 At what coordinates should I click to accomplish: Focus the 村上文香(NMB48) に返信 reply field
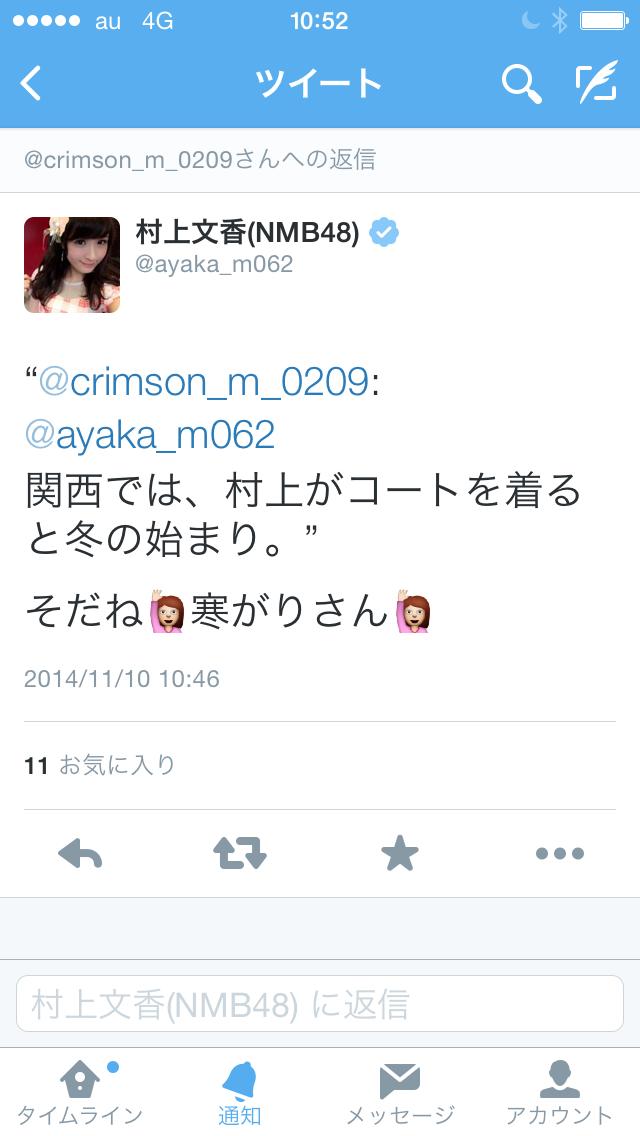(x=320, y=1003)
